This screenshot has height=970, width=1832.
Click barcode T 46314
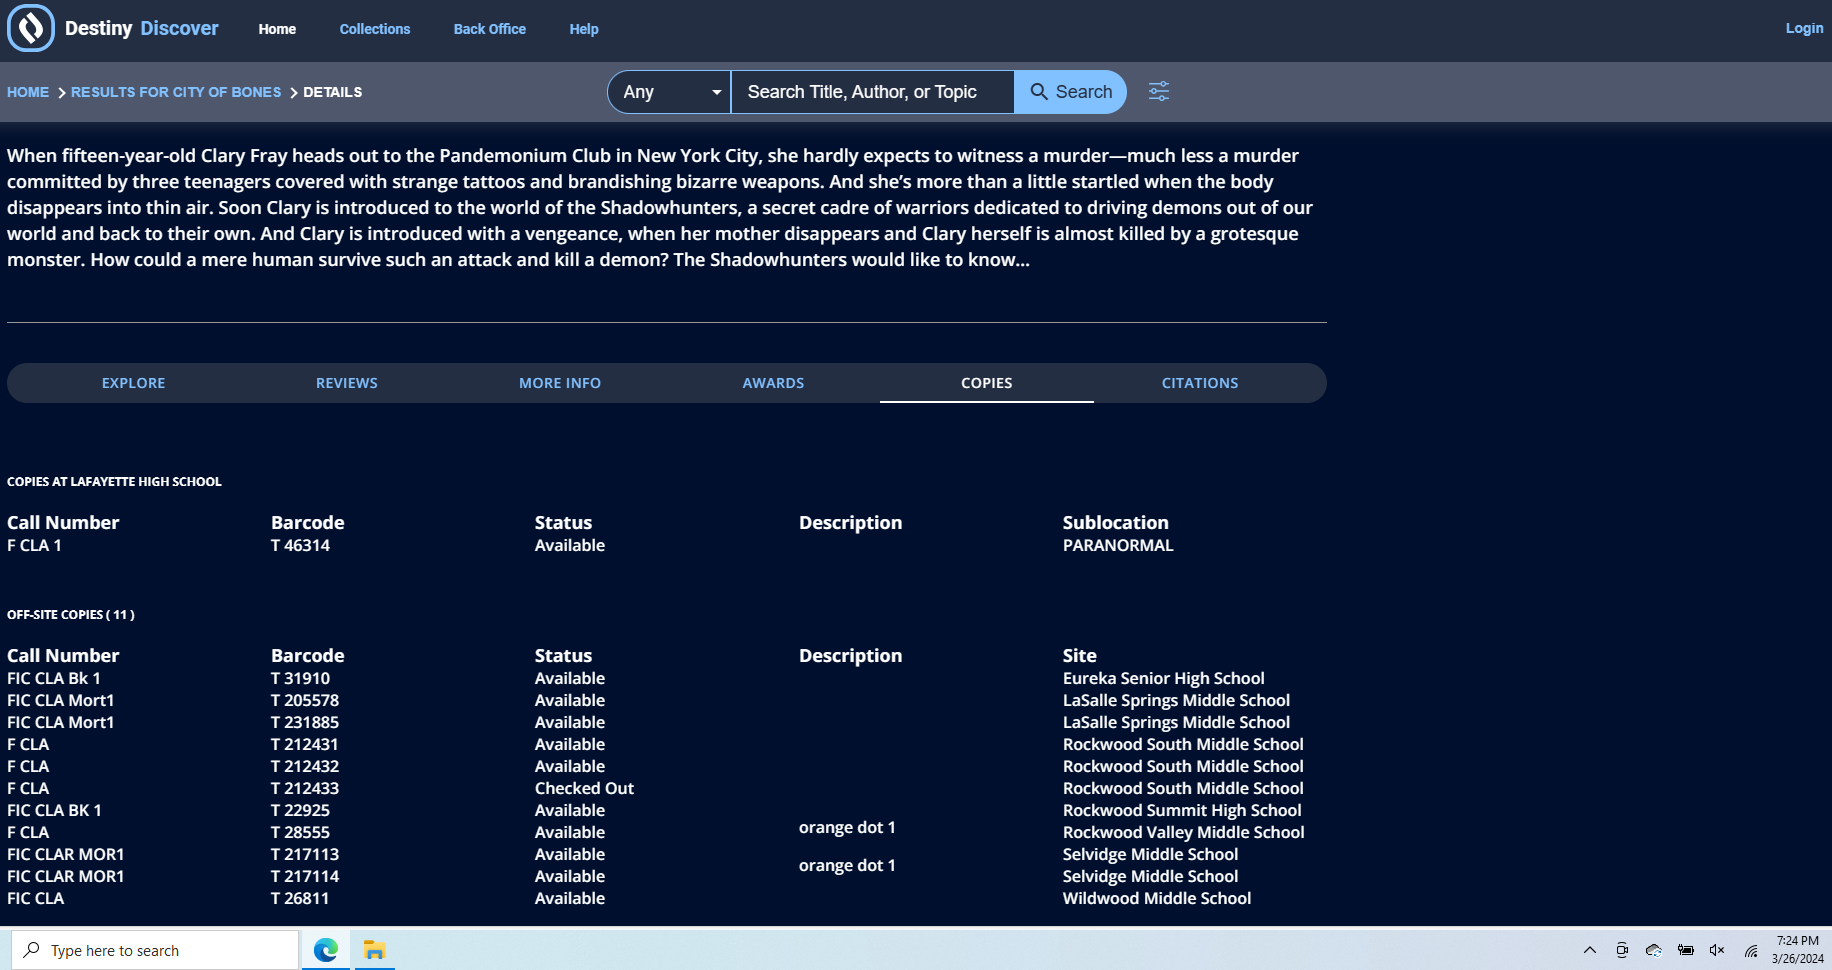300,545
